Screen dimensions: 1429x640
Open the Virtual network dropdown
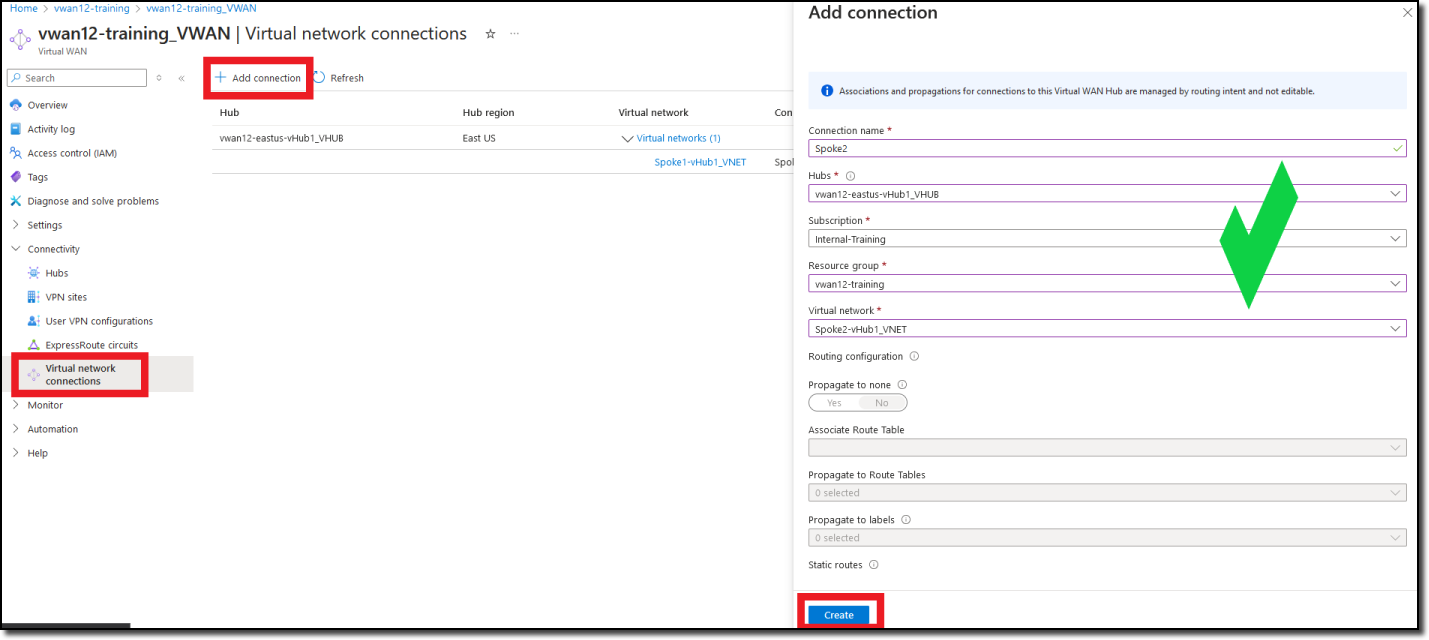pyautogui.click(x=1107, y=329)
